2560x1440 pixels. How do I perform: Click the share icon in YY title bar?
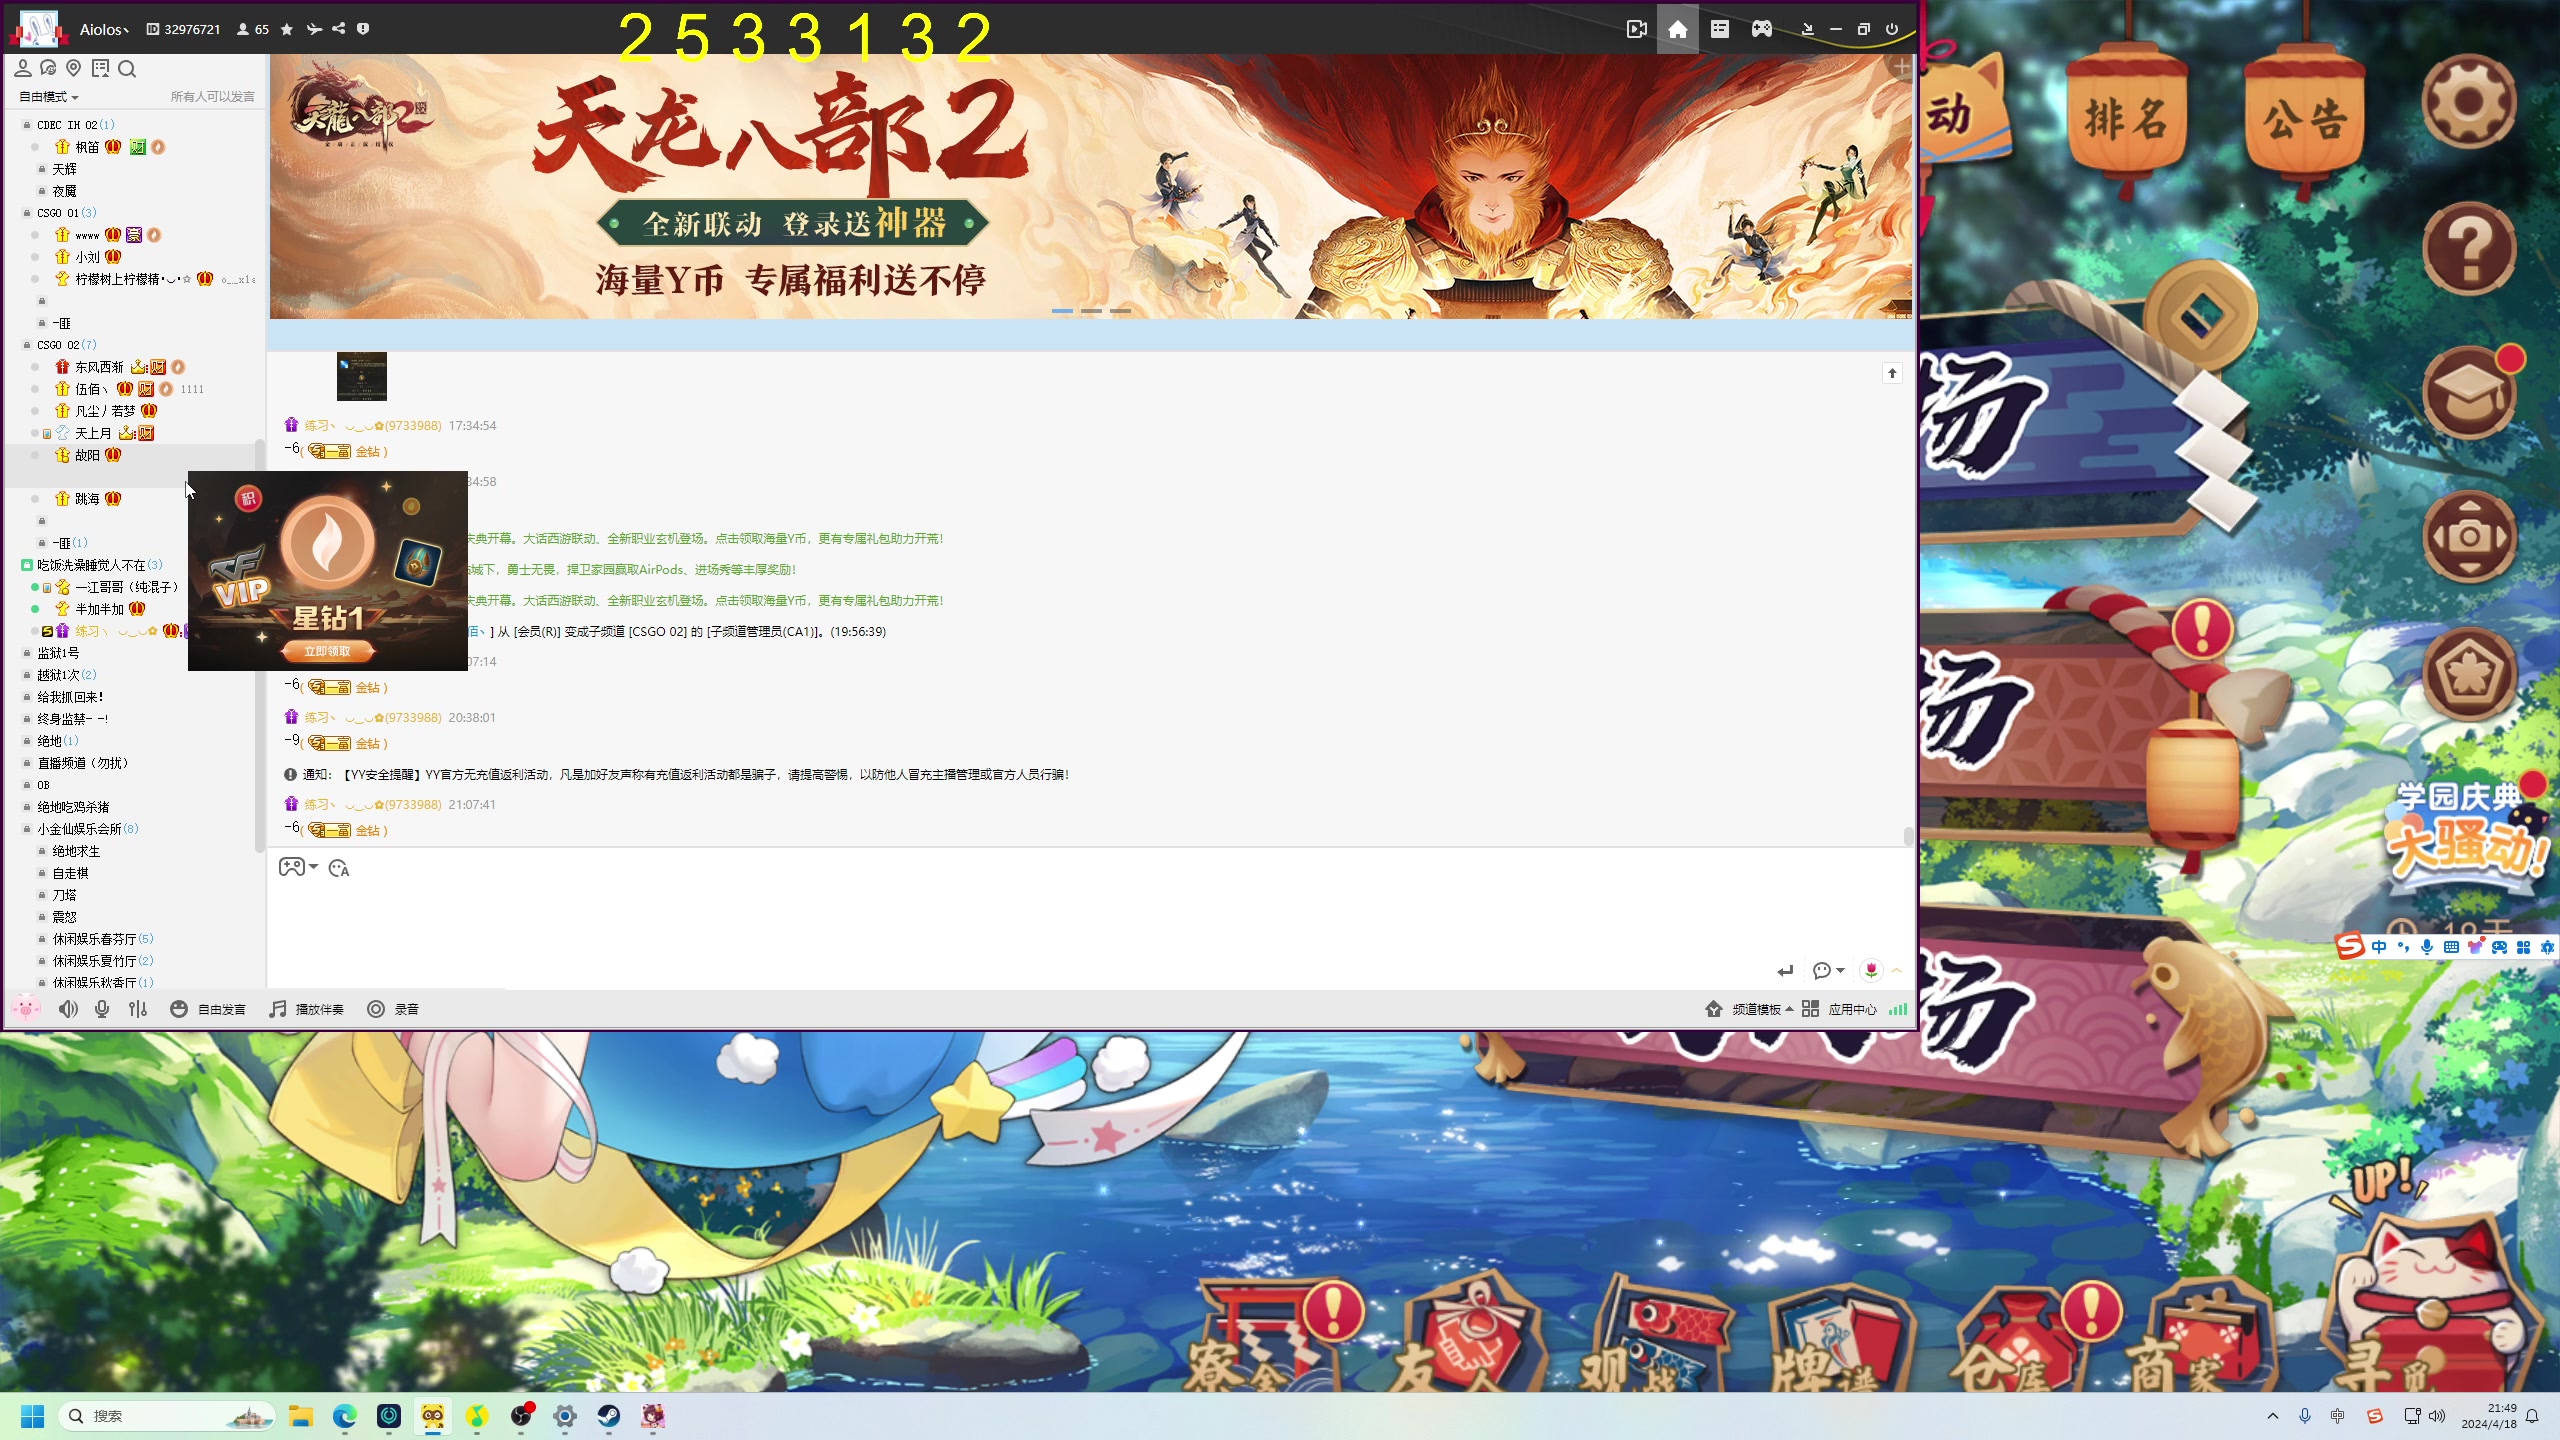339,29
